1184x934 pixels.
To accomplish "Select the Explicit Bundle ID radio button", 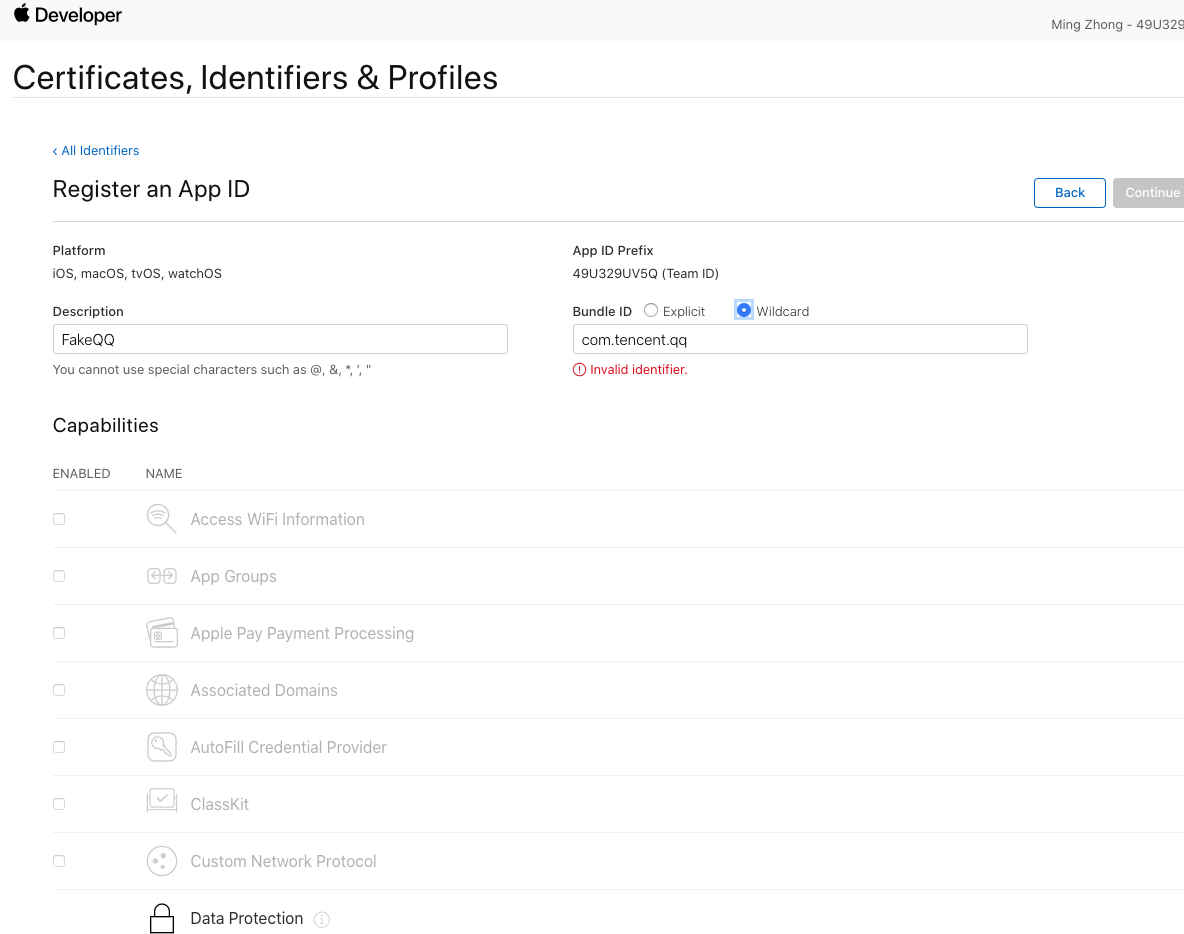I will point(651,311).
